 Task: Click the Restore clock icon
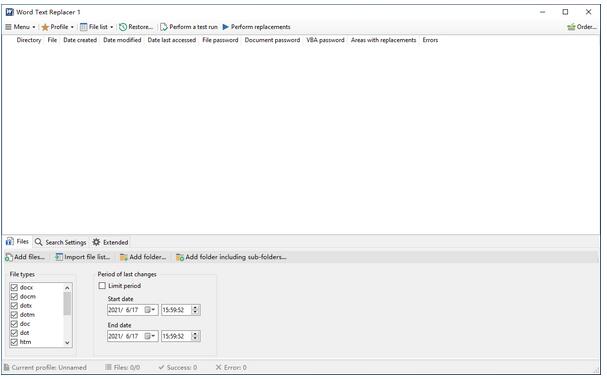point(123,27)
